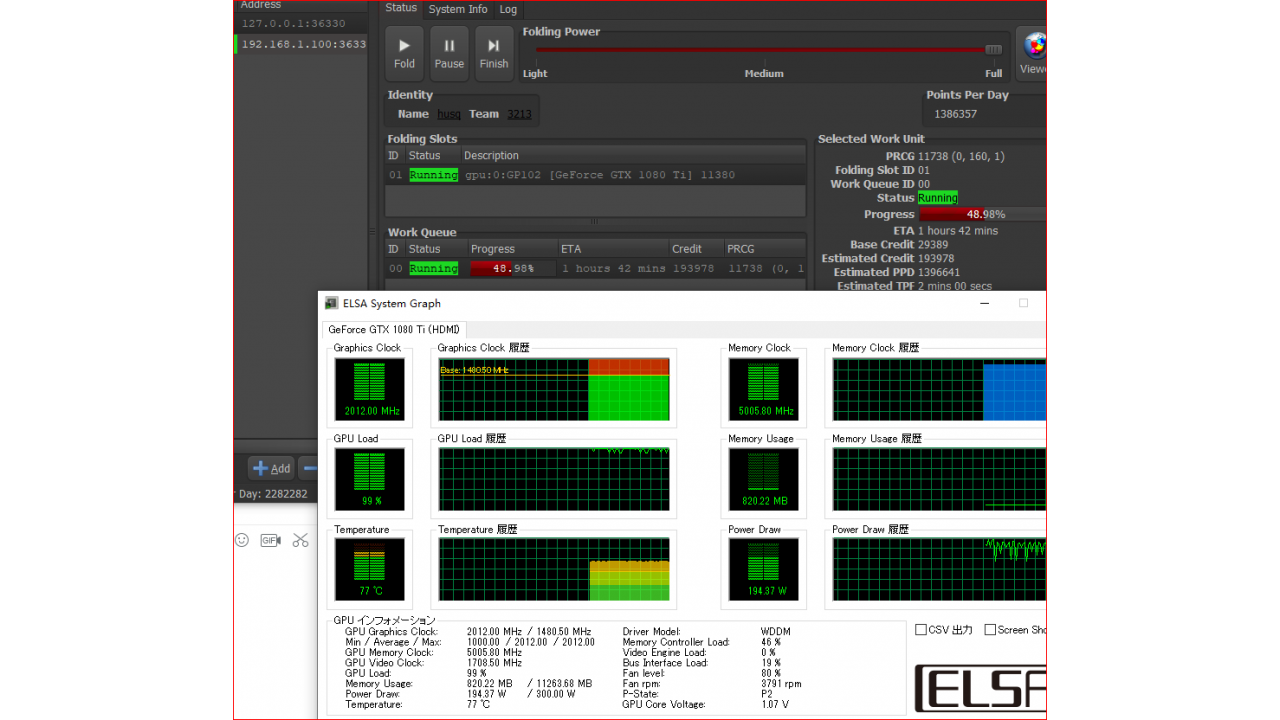Open team 3213 link
Viewport: 1280px width, 720px height.
pos(519,114)
